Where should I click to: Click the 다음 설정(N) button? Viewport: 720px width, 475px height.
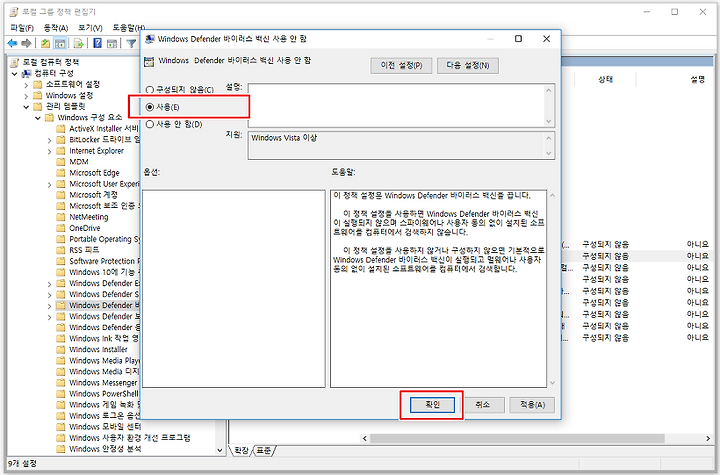pos(467,65)
